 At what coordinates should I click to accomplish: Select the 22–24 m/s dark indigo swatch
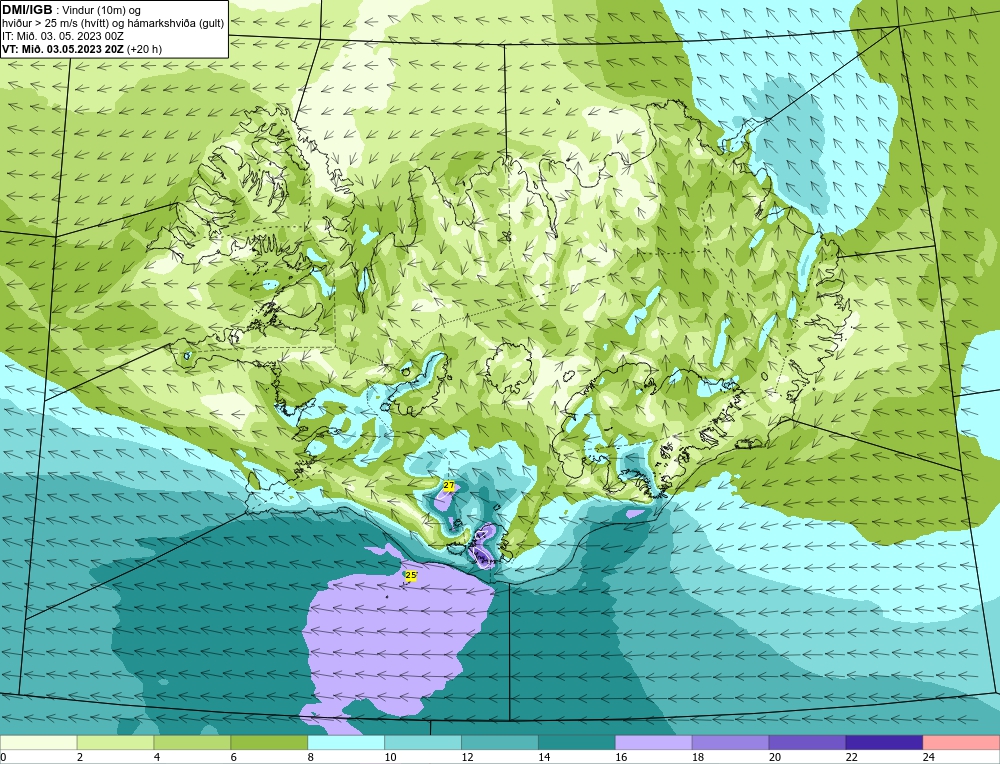(x=885, y=743)
